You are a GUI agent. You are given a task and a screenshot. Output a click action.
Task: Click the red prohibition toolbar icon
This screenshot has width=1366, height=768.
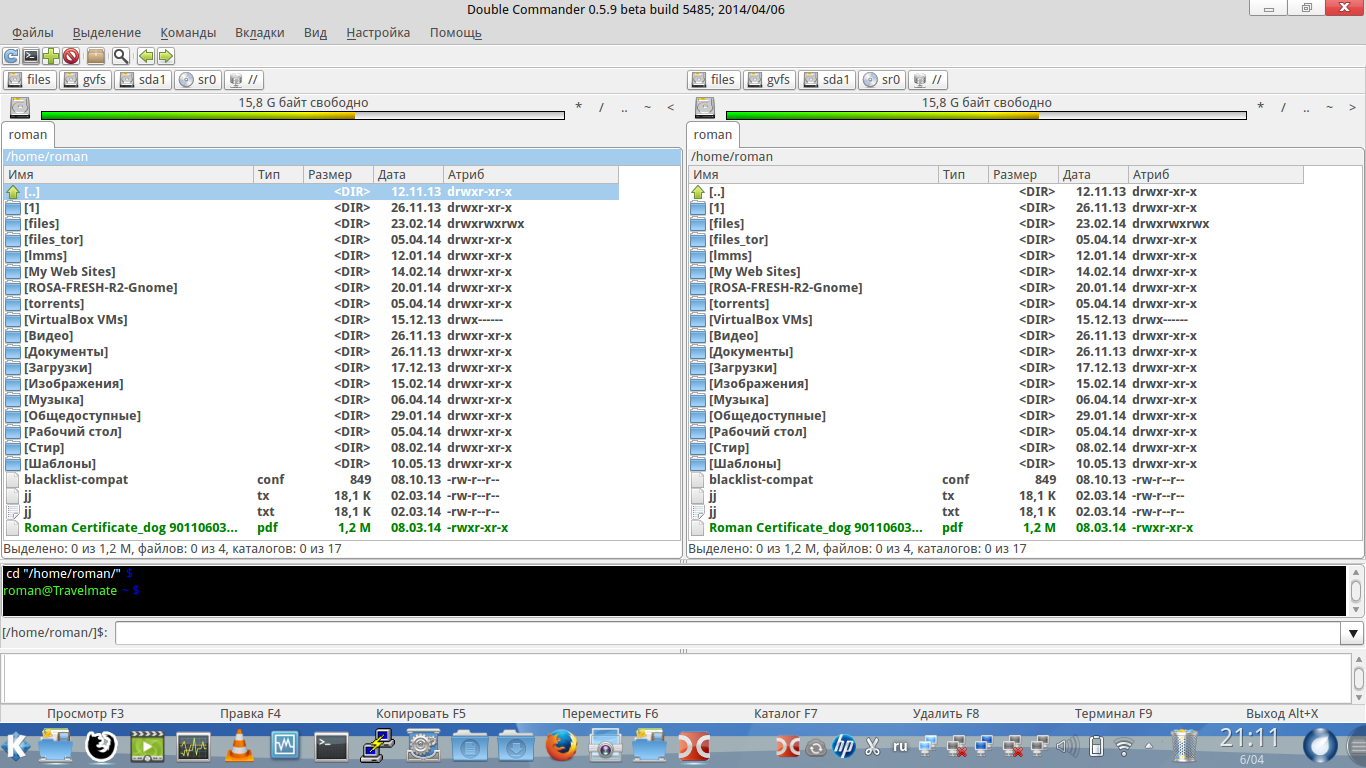pos(71,57)
